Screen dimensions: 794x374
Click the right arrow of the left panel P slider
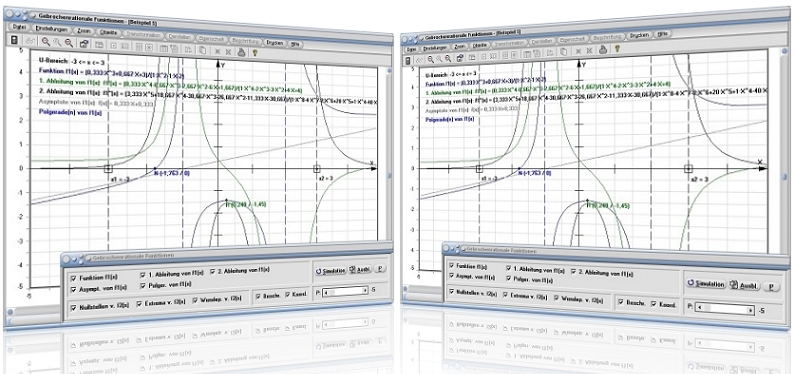pyautogui.click(x=365, y=290)
